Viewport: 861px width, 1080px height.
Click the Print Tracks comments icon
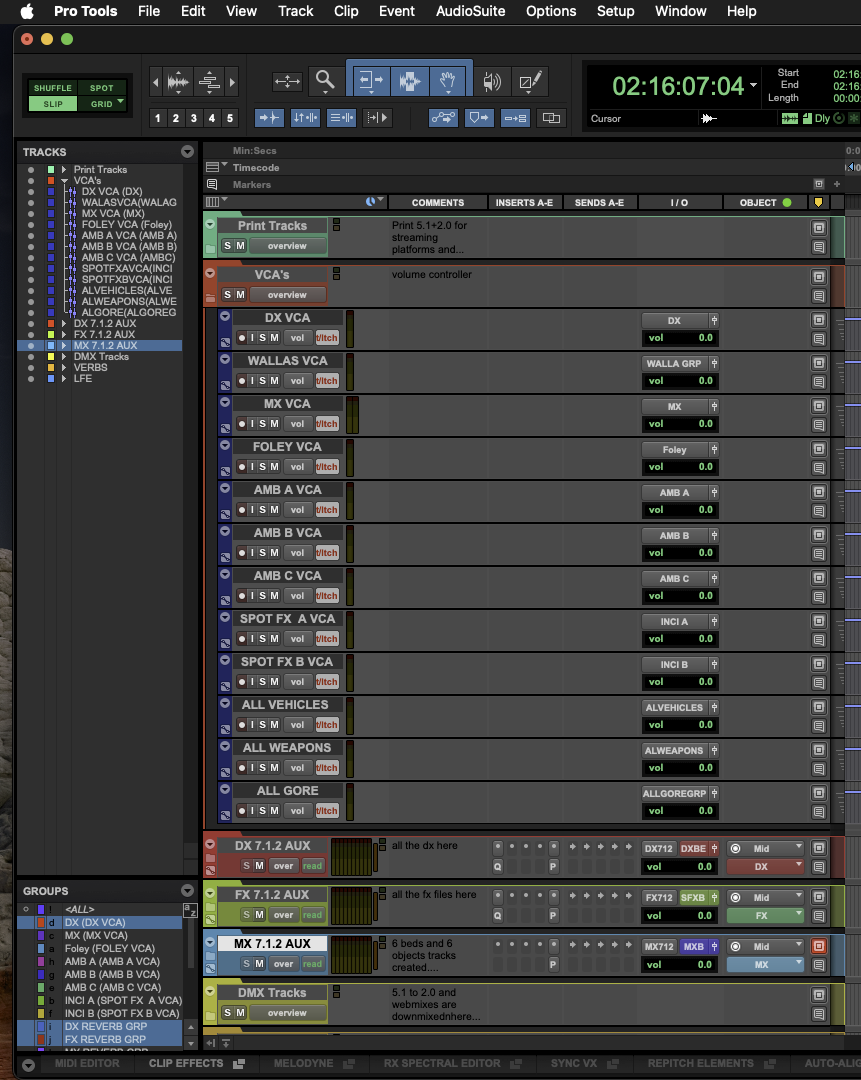pyautogui.click(x=819, y=247)
